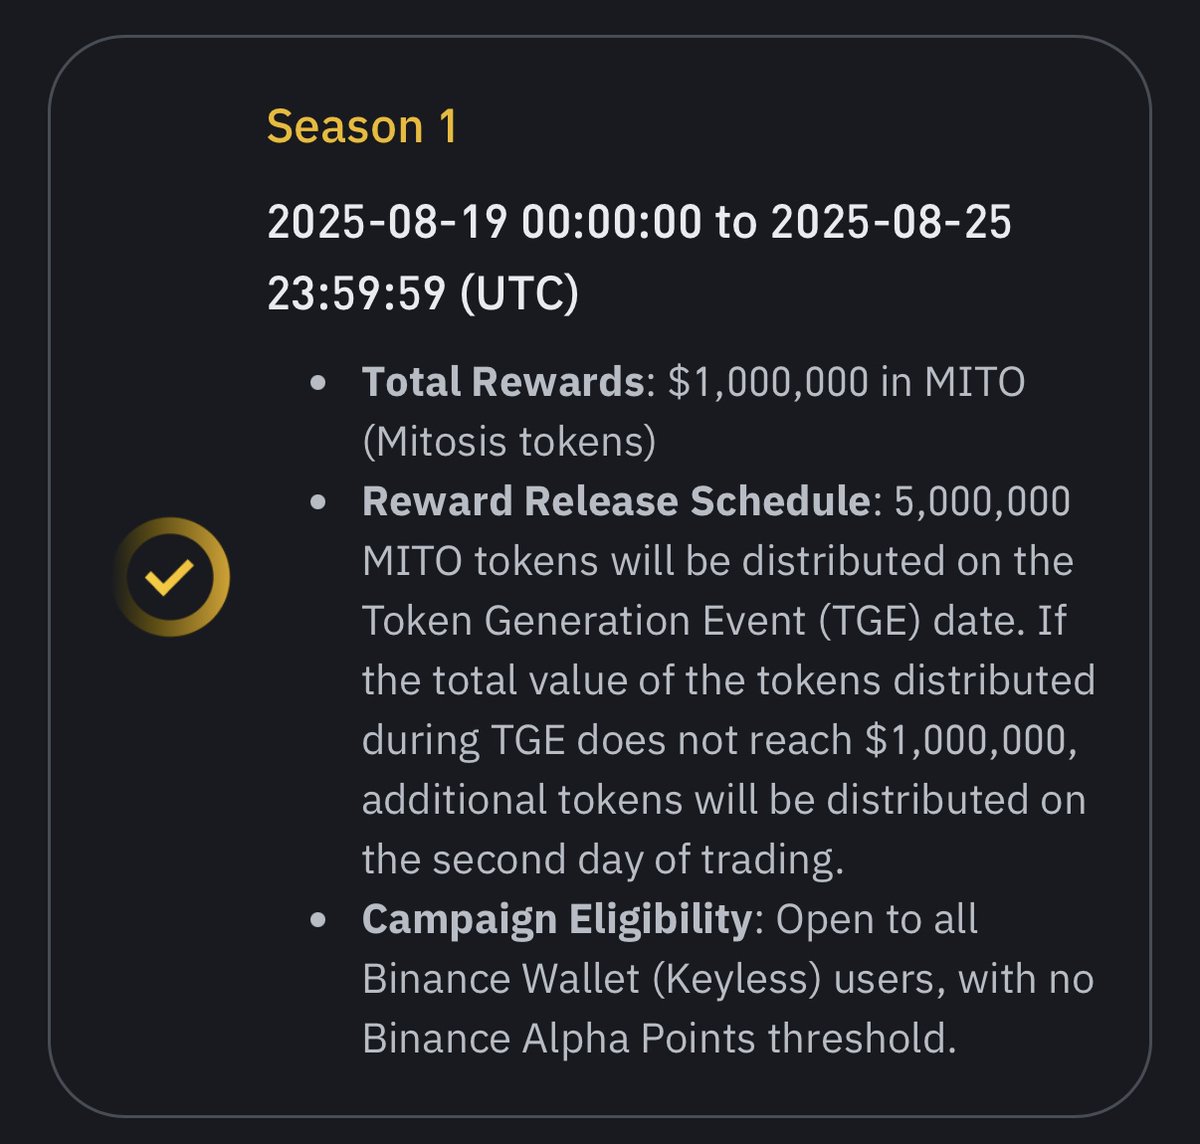Screen dimensions: 1200x1144
Task: Click the Binance Alpha Points threshold text
Action: click(659, 1038)
